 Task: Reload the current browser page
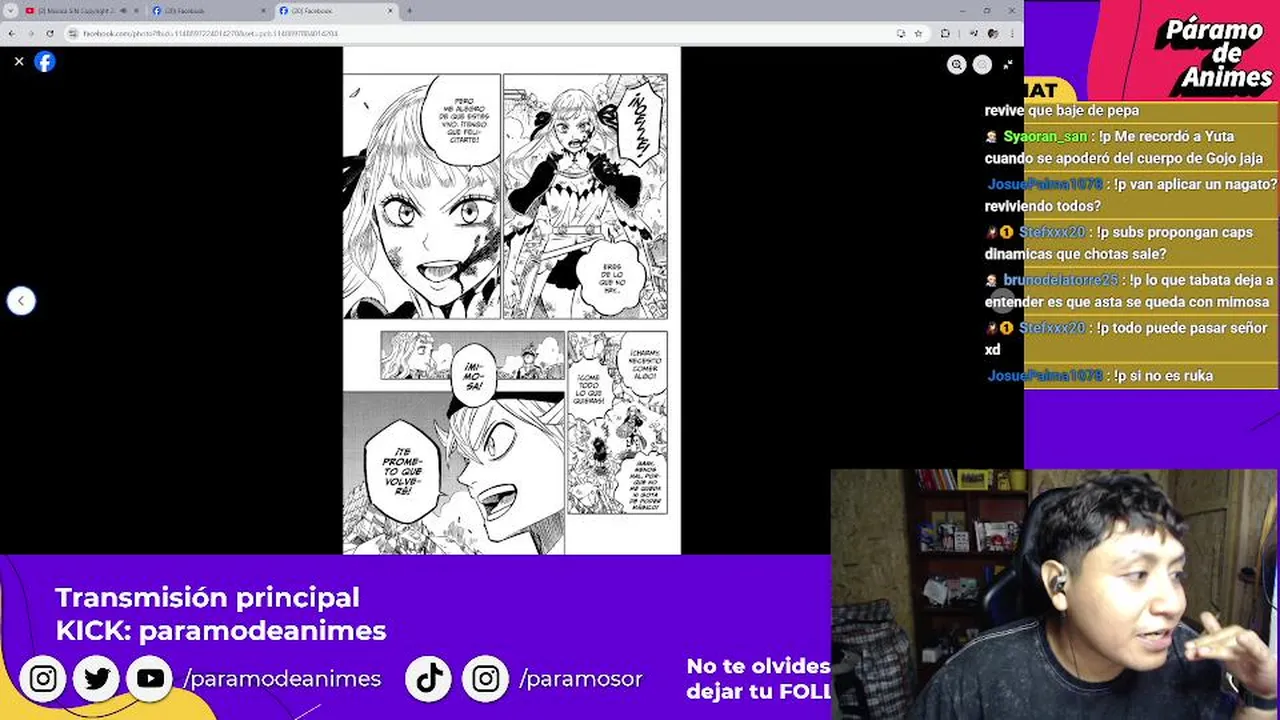[x=49, y=33]
